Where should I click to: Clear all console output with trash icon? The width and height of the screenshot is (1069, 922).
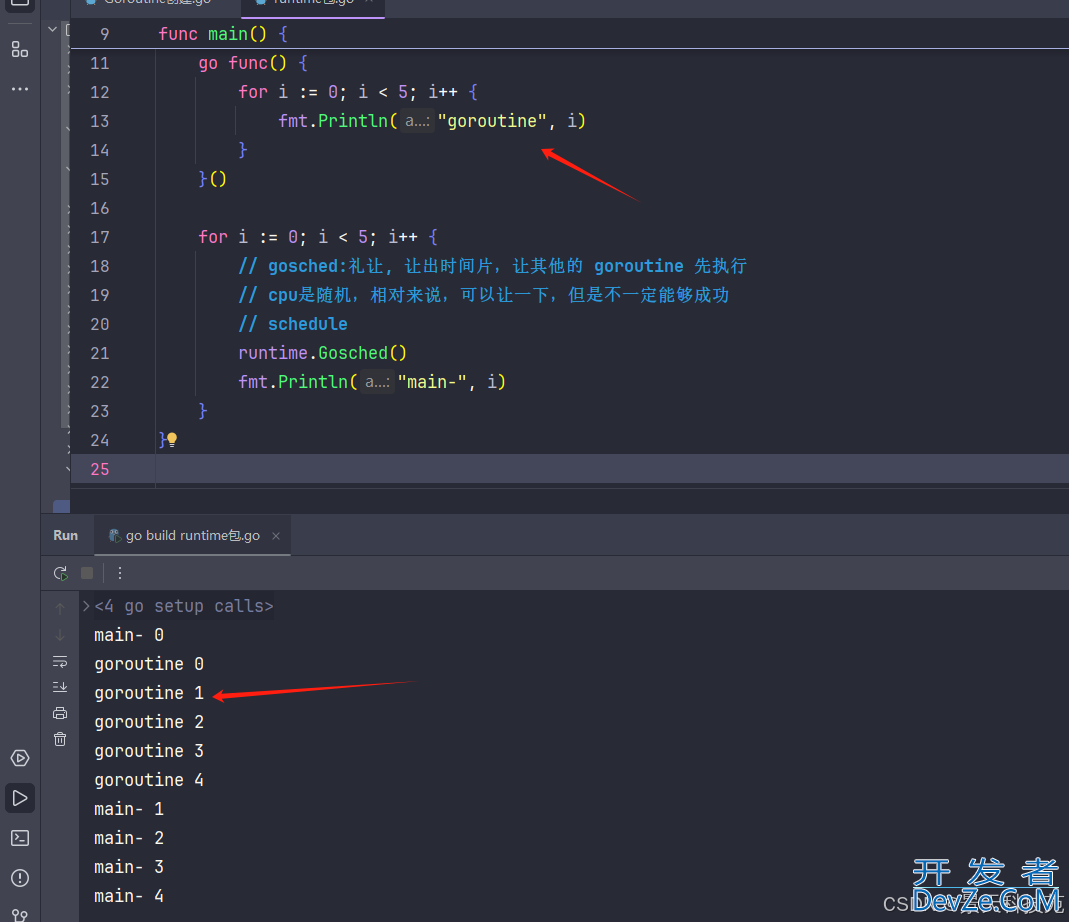point(60,739)
